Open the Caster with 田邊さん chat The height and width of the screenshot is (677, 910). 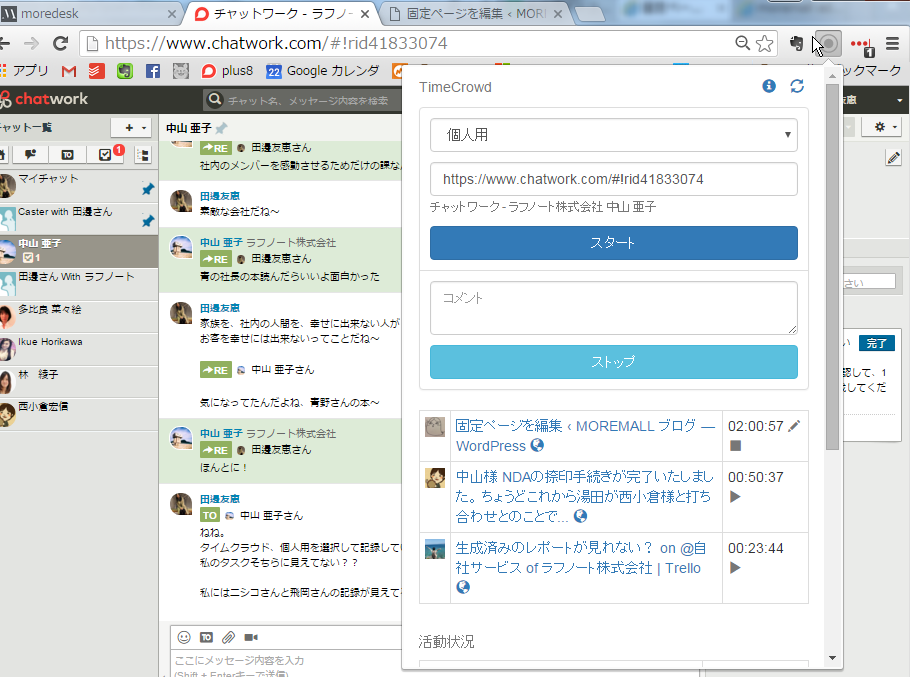(x=79, y=219)
